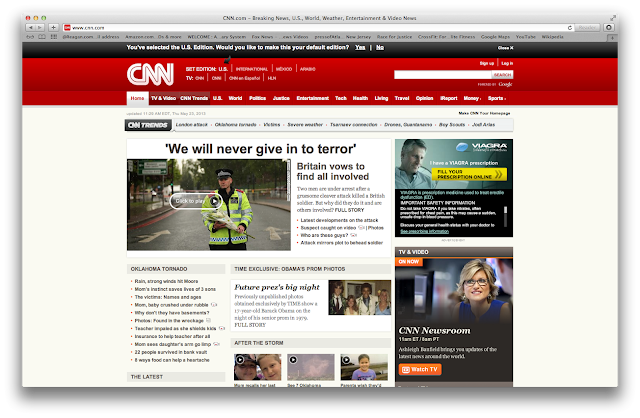Open Top Sites grid icon
The image size is (640, 418).
click(53, 37)
